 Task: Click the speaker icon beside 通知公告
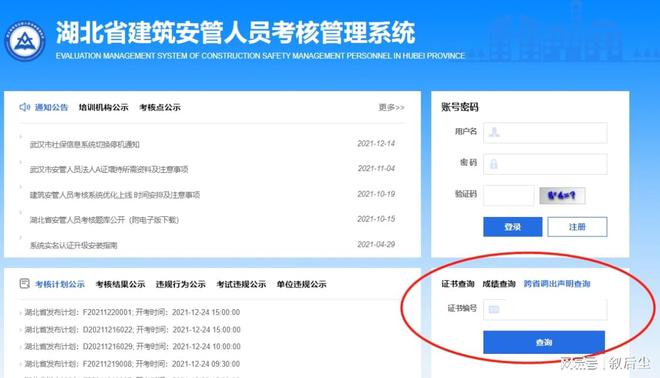pos(24,107)
